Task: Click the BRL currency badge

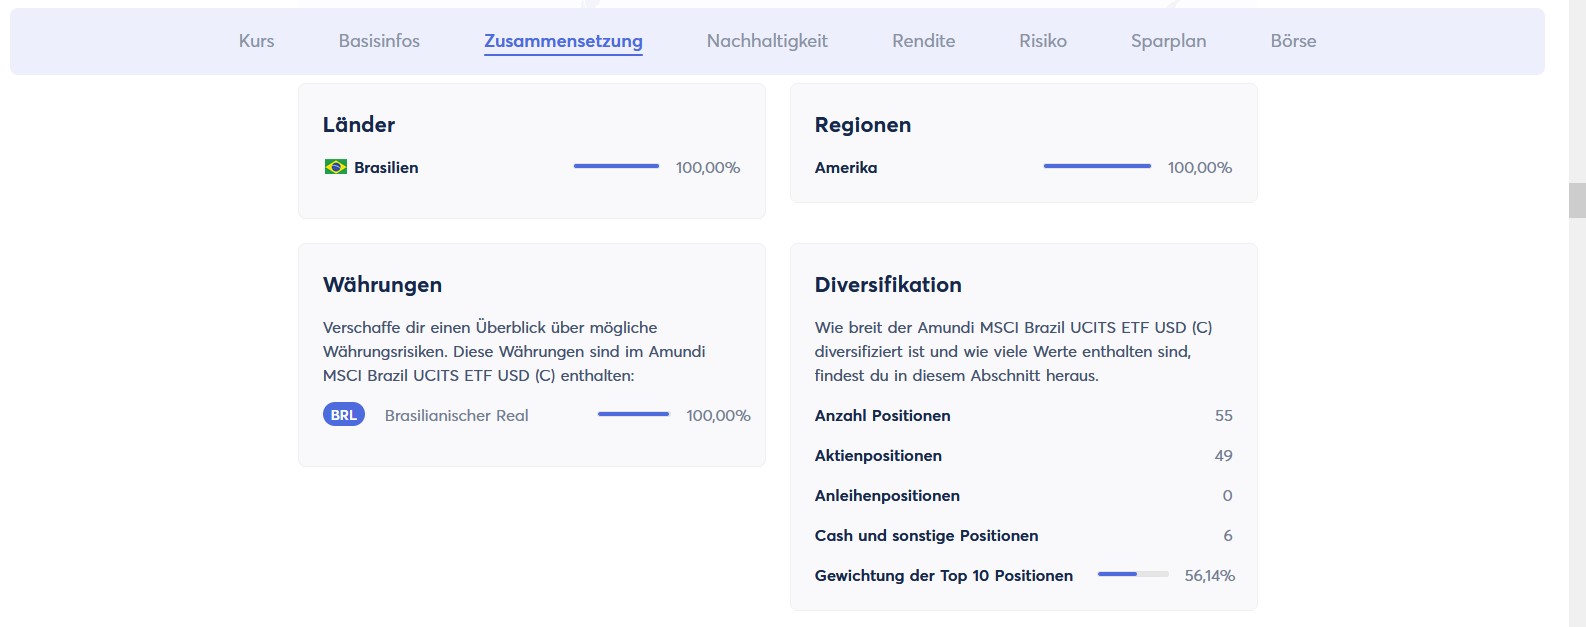Action: 343,415
